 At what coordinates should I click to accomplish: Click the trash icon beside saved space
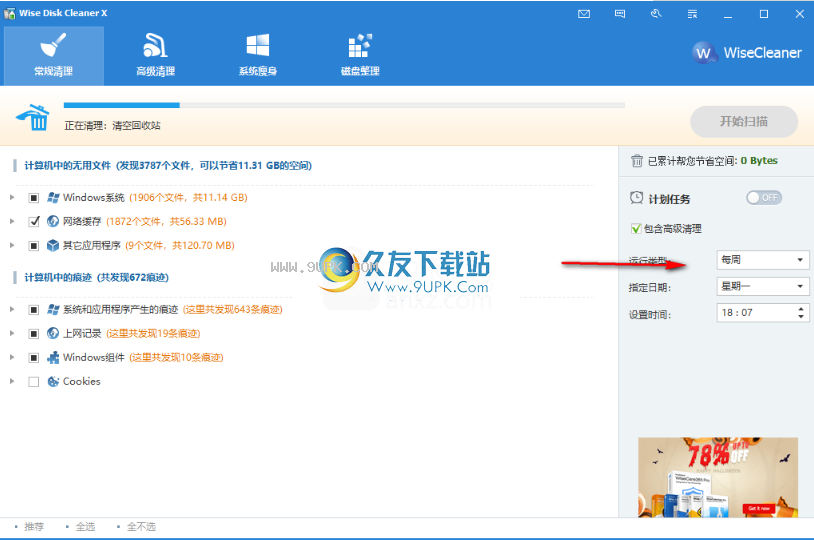tap(637, 161)
